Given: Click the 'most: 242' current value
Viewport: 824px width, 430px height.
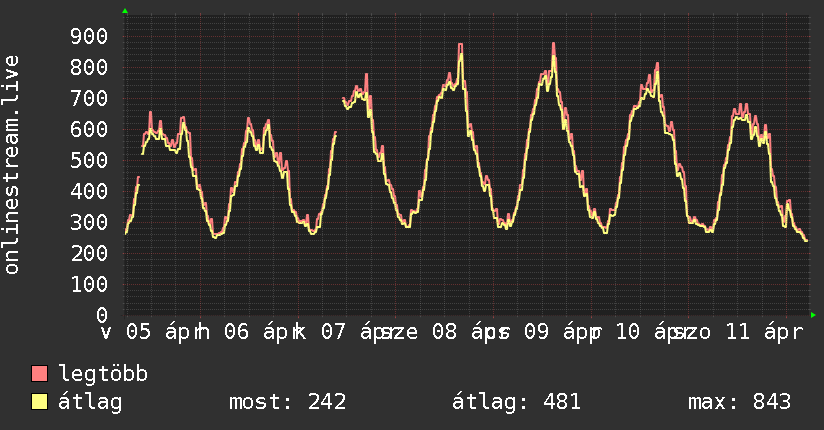Looking at the screenshot, I should 287,402.
